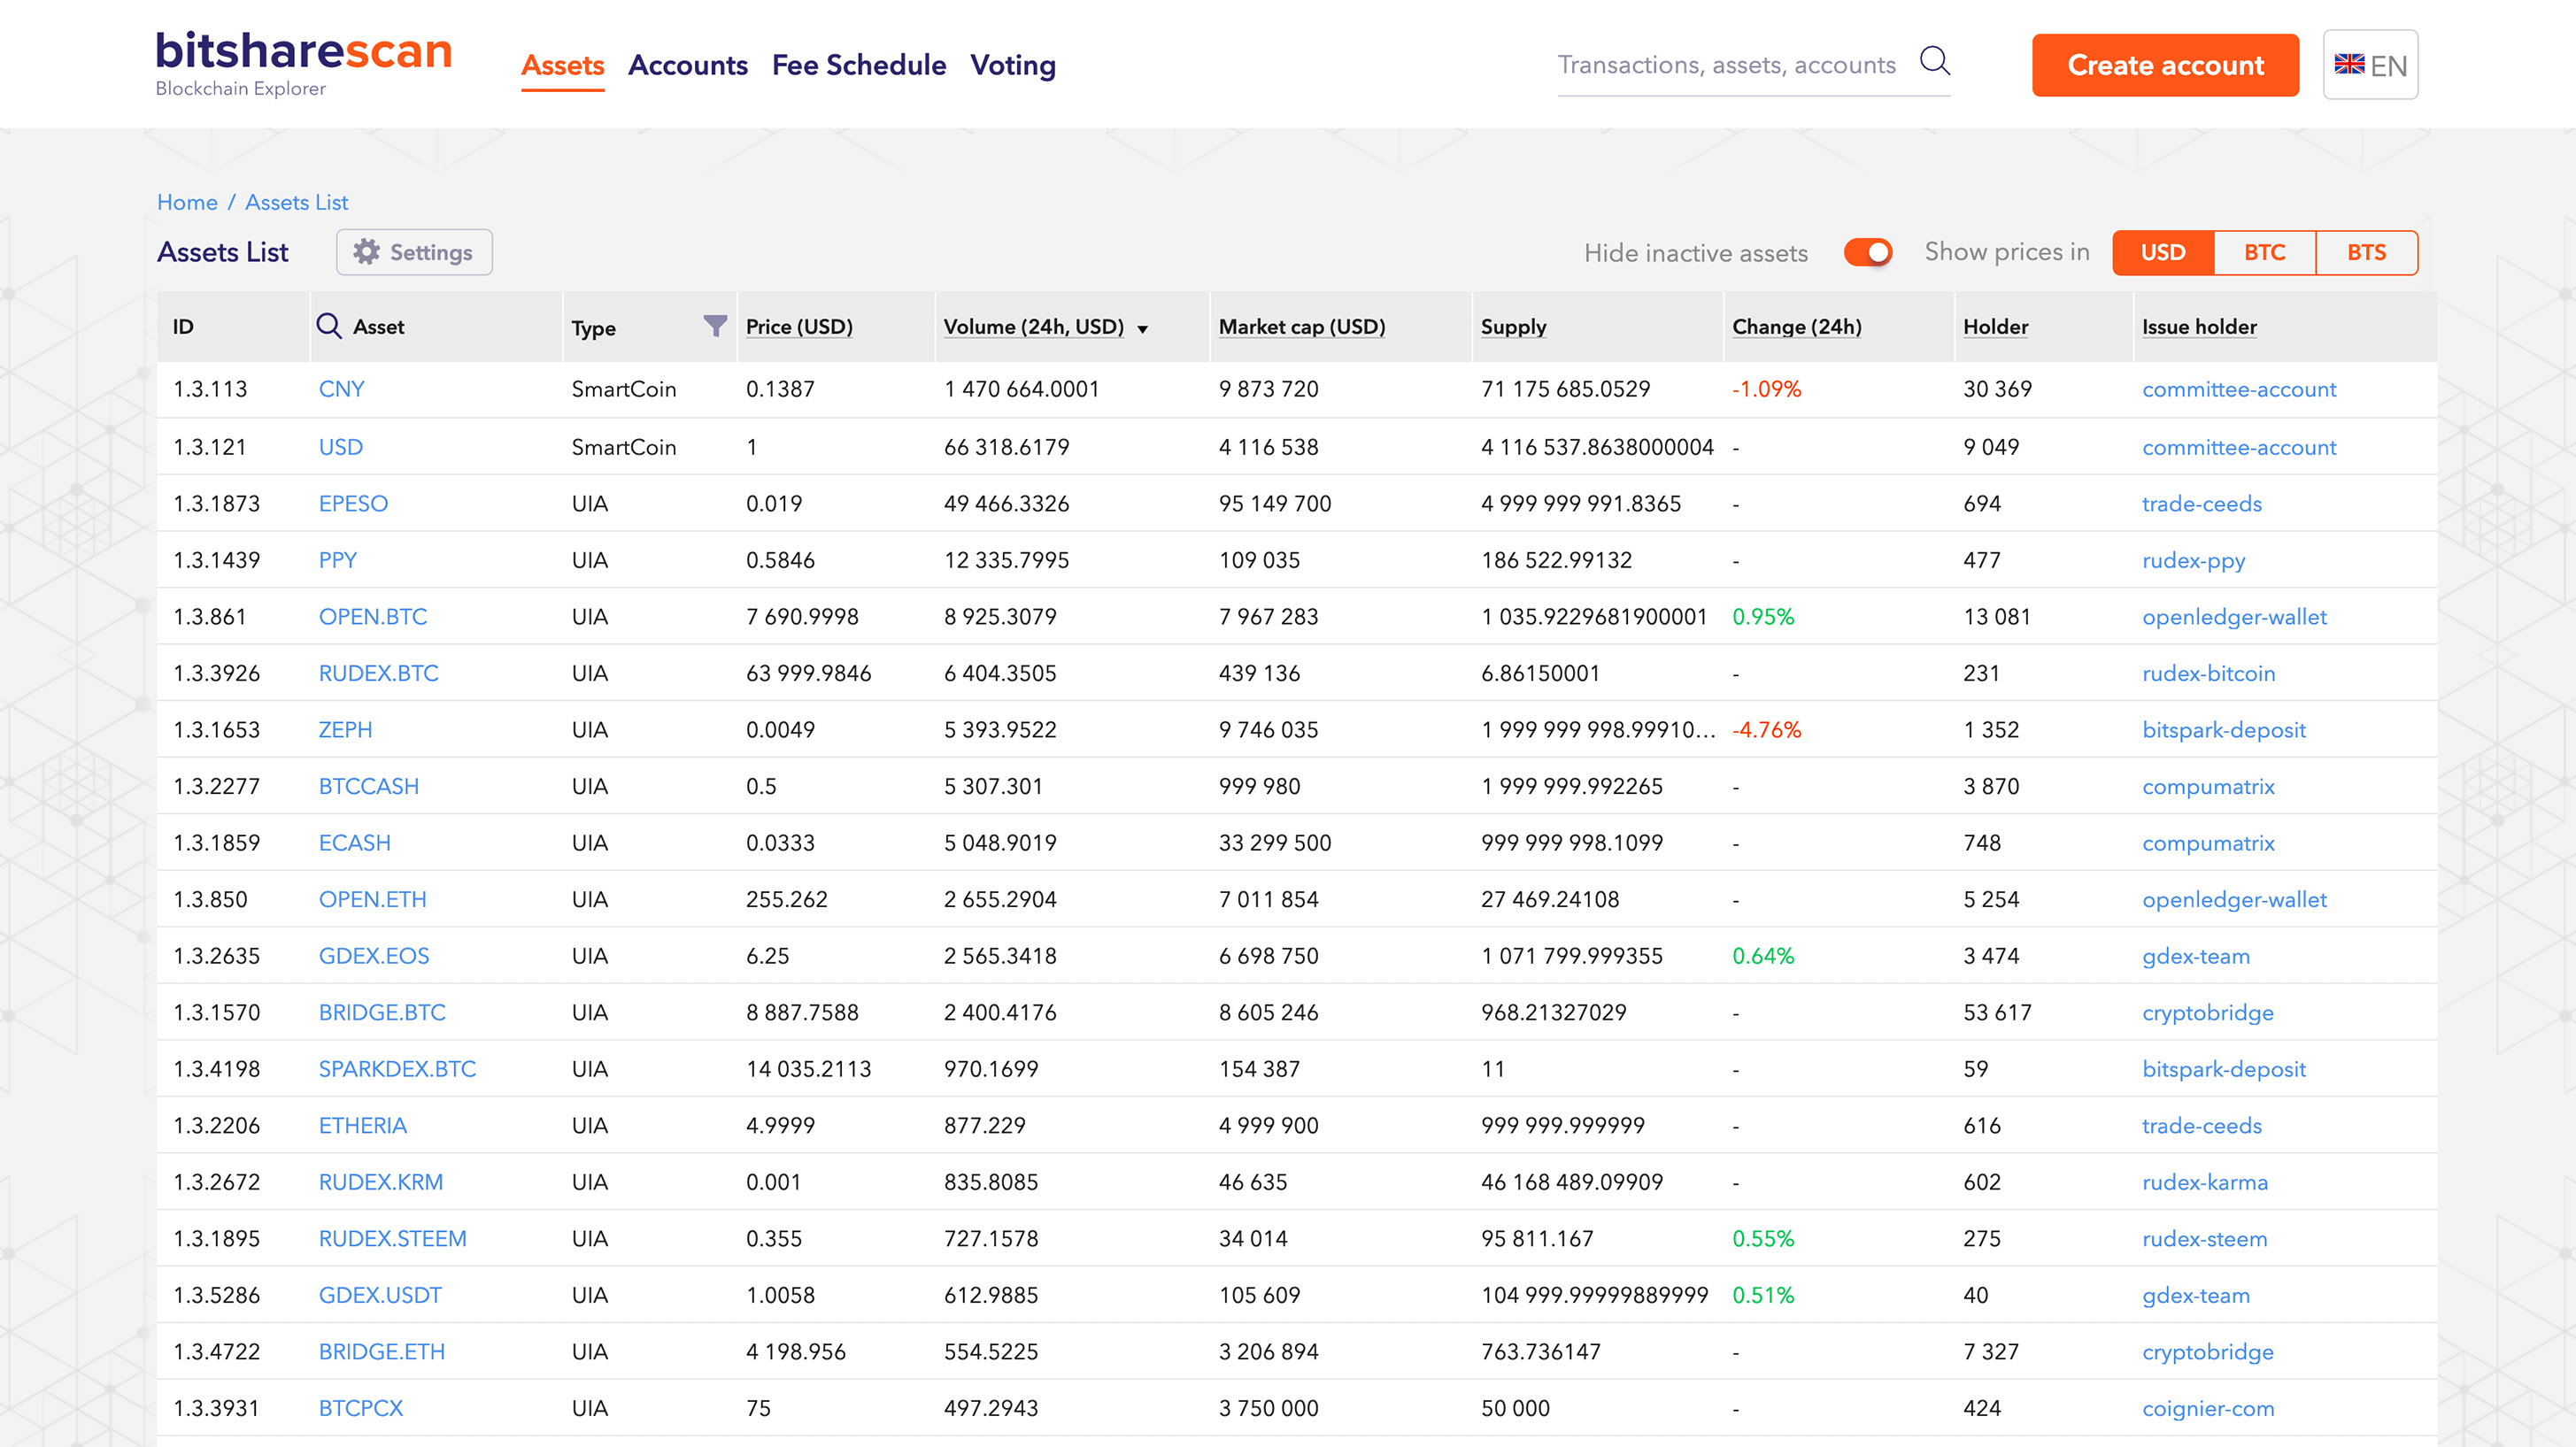Open the Fee Schedule page
The height and width of the screenshot is (1447, 2576).
pos(858,66)
